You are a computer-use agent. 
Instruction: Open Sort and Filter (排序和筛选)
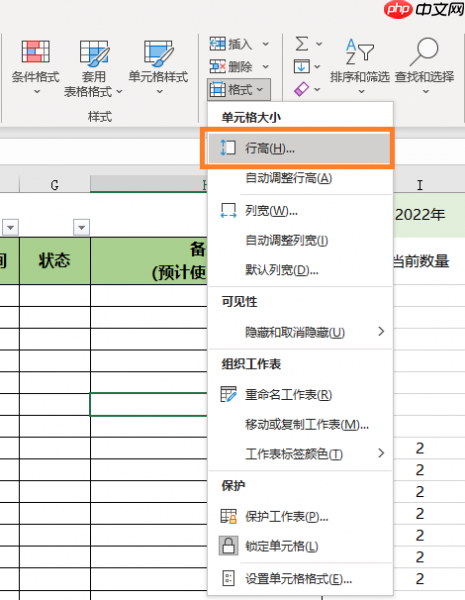point(360,65)
